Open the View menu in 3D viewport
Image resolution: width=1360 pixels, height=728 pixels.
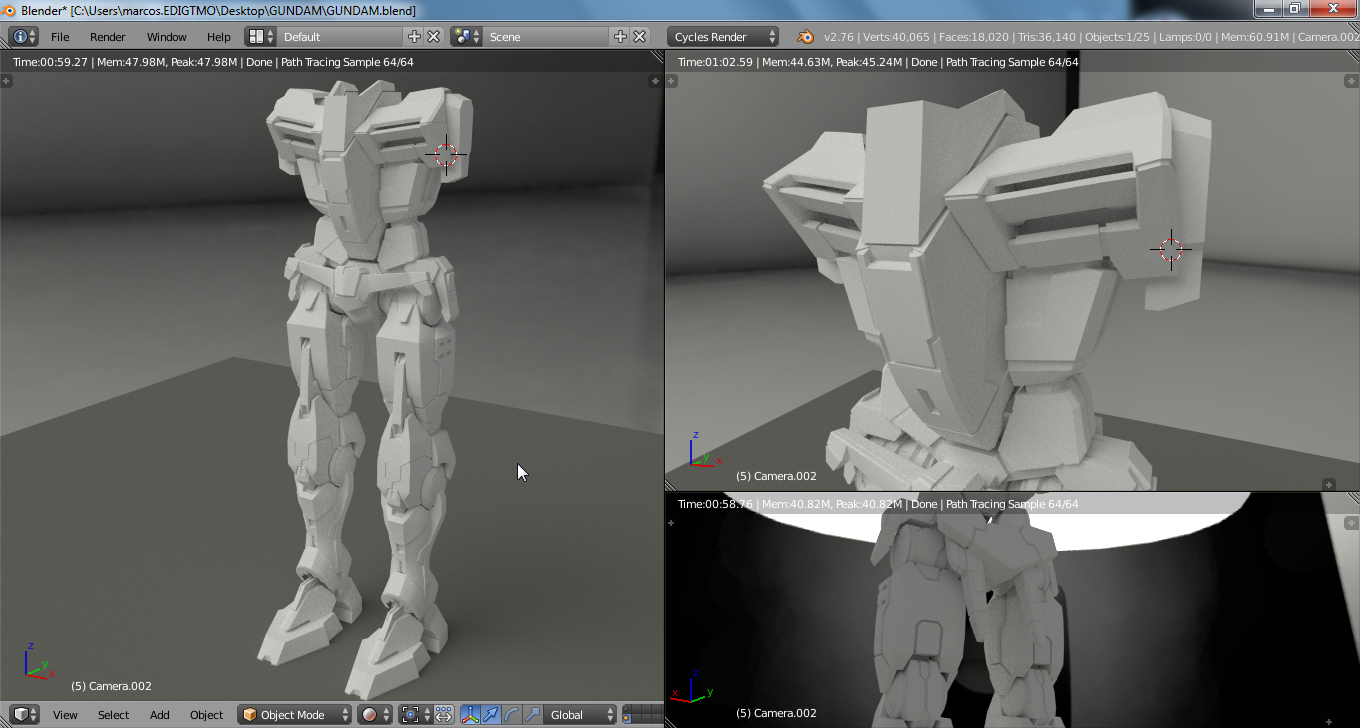pos(65,715)
